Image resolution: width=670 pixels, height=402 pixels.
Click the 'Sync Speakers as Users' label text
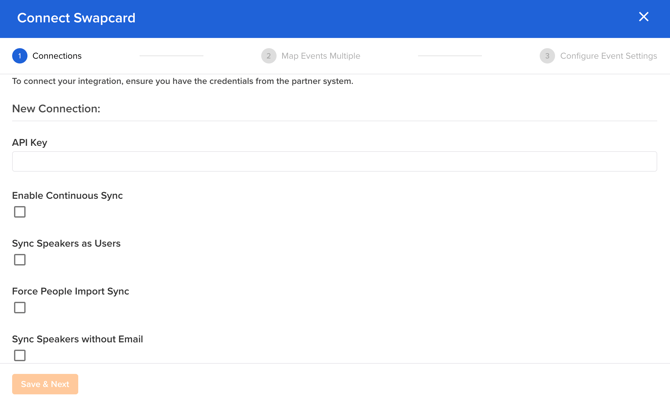coord(66,244)
